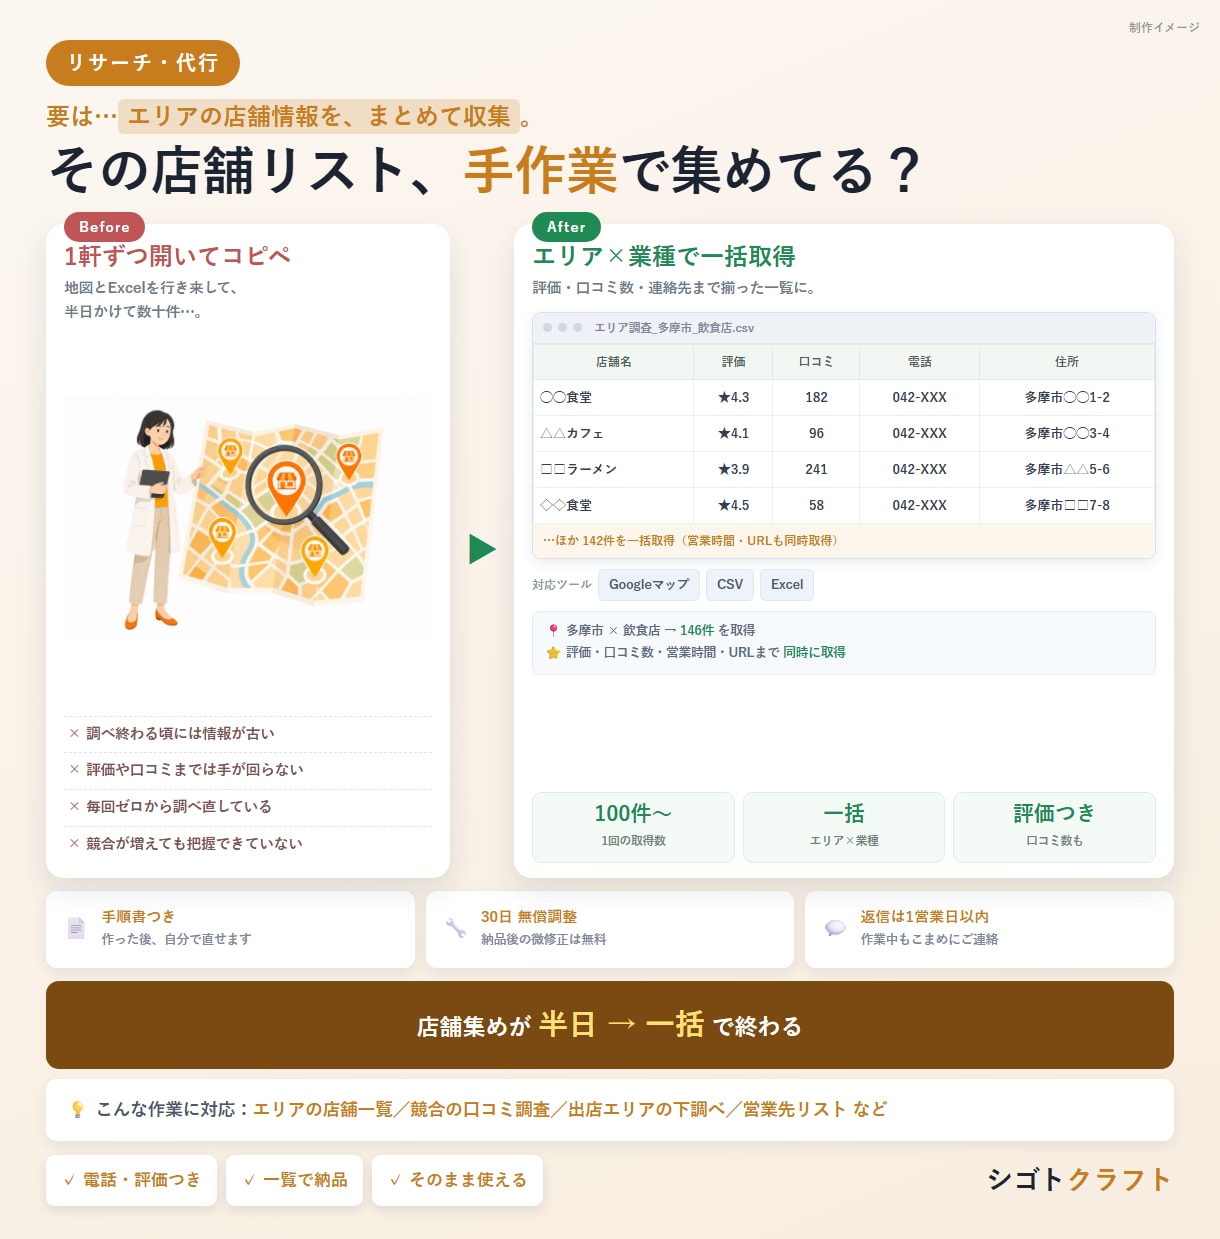Click the 制作イメージ label
The image size is (1220, 1239).
coord(1164,28)
